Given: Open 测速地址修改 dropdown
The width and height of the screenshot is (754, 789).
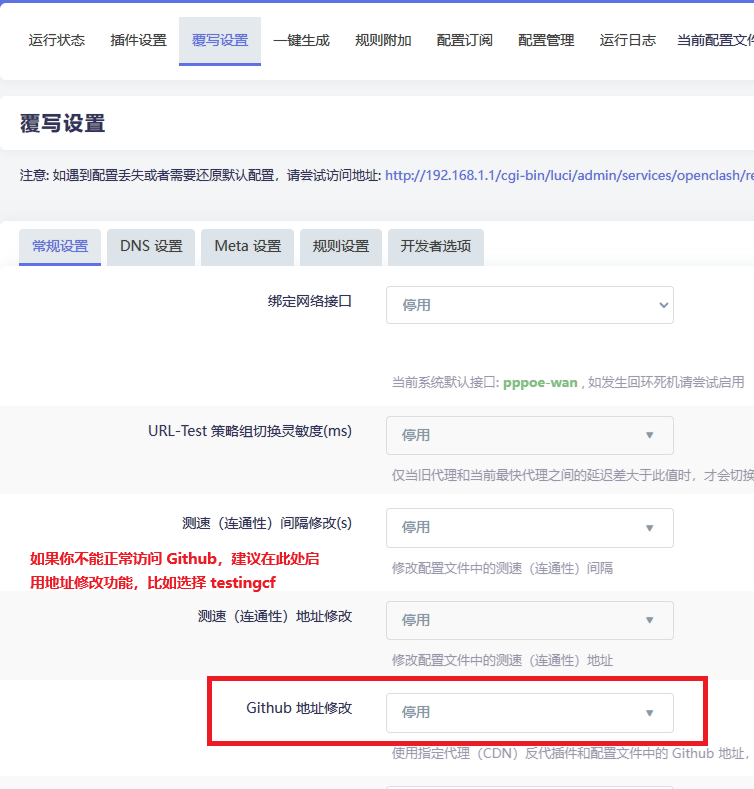Looking at the screenshot, I should point(529,620).
